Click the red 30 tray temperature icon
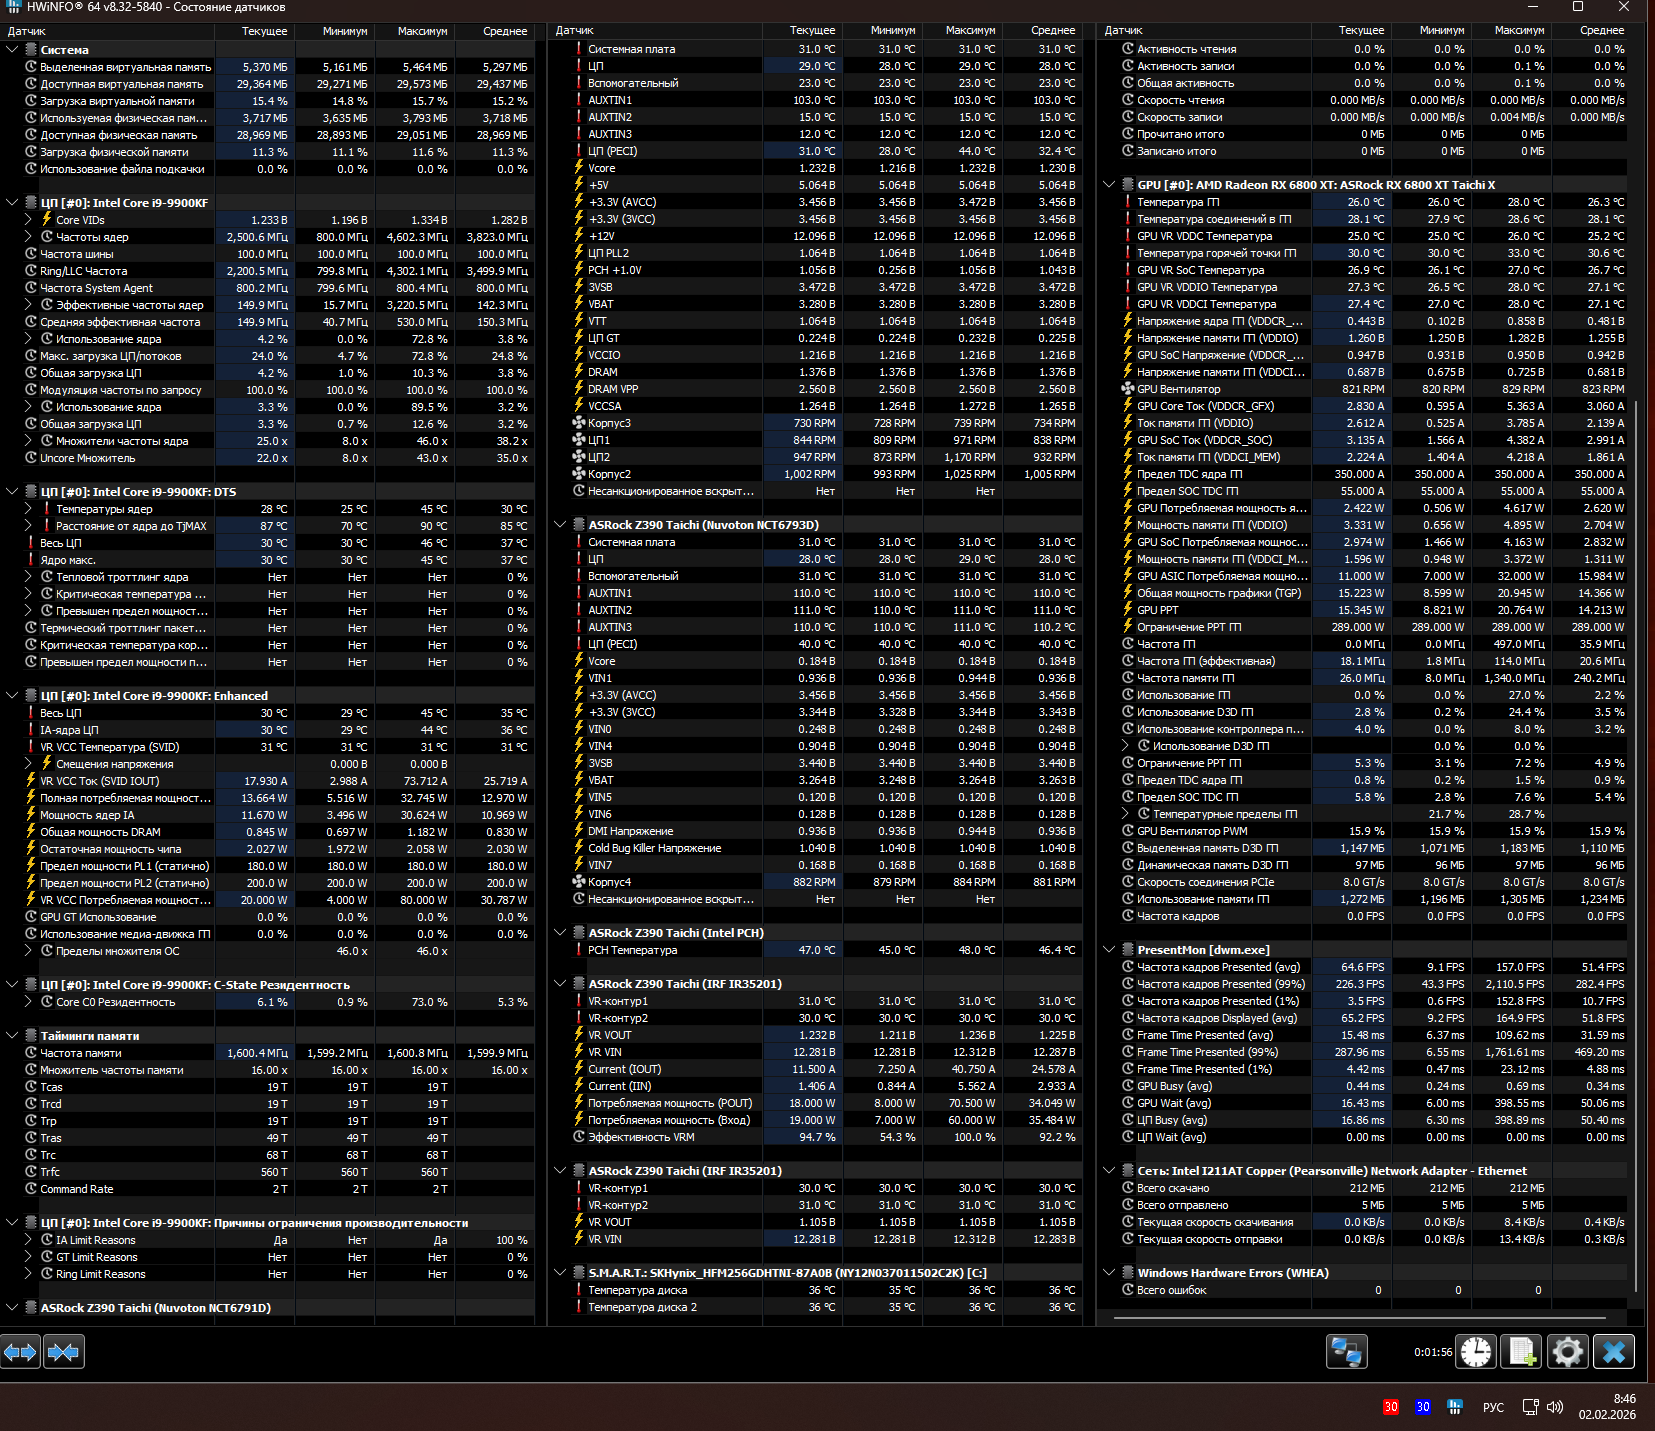Viewport: 1655px width, 1431px height. point(1391,1407)
